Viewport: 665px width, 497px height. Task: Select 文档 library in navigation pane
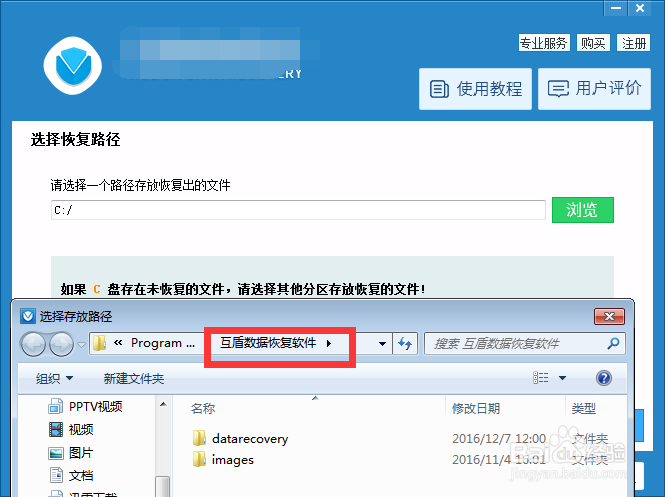pos(81,475)
